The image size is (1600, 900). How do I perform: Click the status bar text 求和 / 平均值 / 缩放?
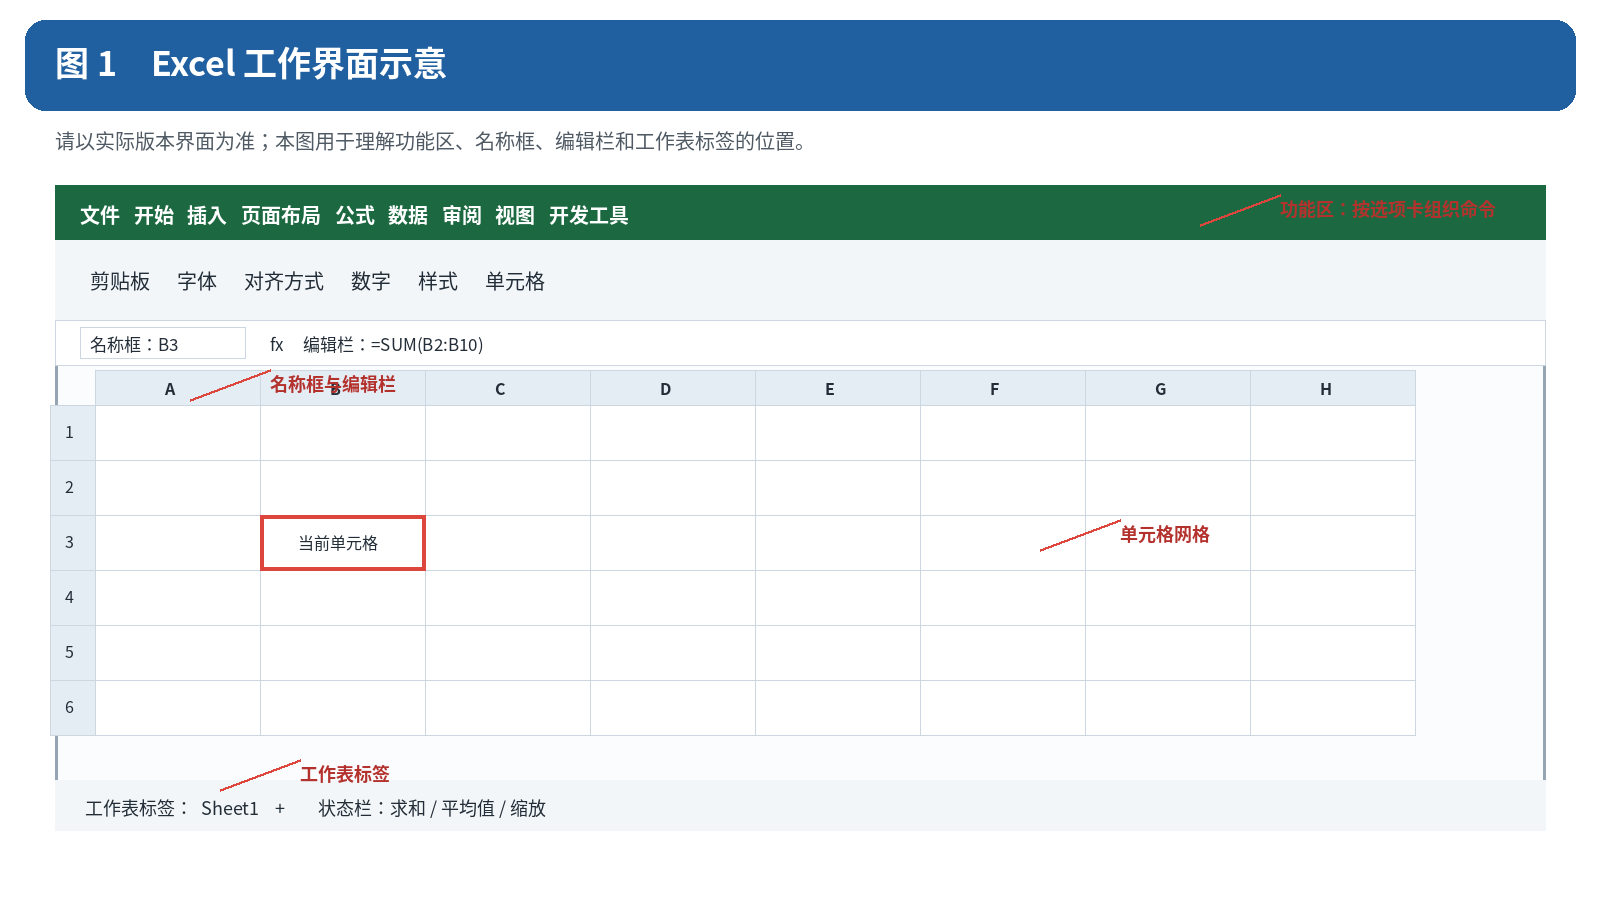point(468,808)
